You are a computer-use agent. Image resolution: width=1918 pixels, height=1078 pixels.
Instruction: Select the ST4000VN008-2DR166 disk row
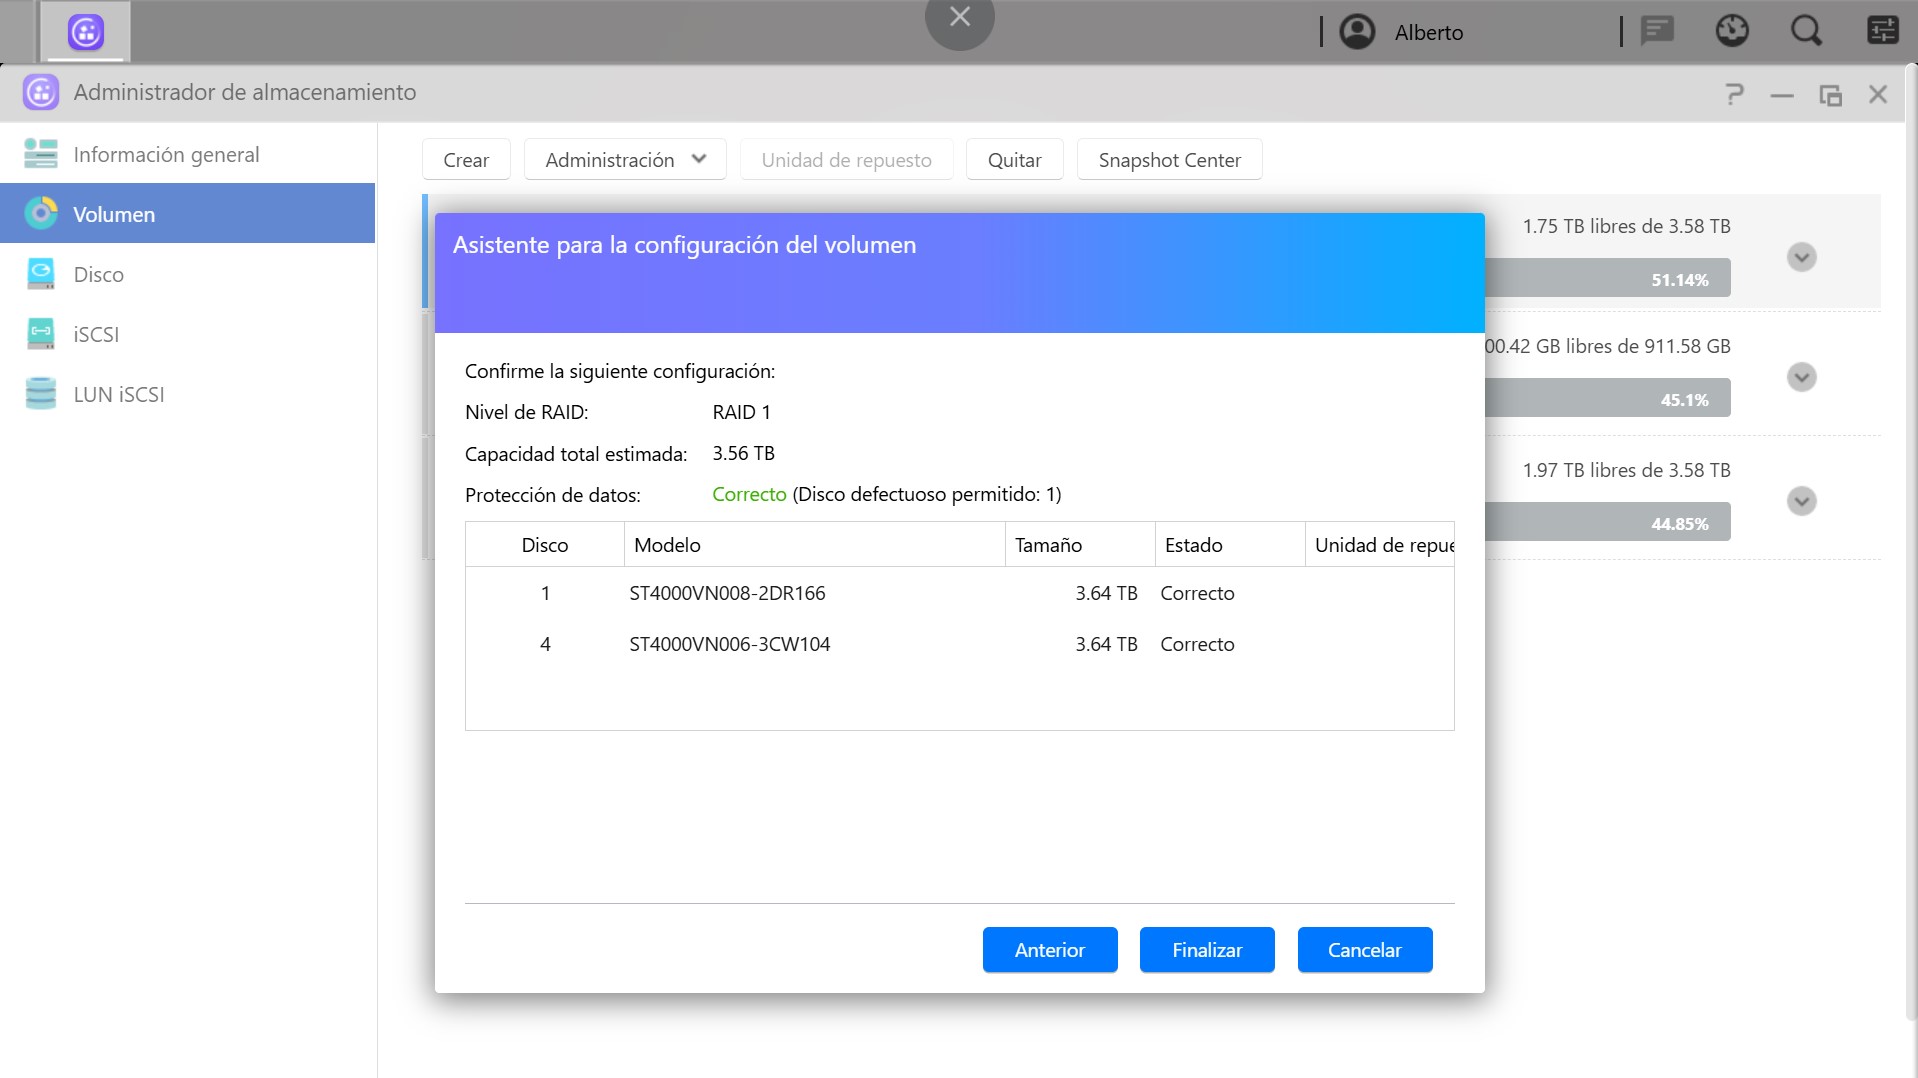click(727, 593)
